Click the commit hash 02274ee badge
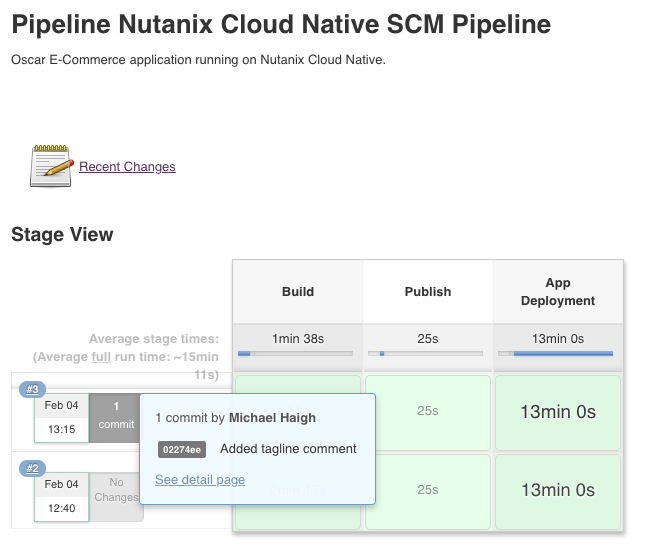This screenshot has width=648, height=556. [182, 449]
